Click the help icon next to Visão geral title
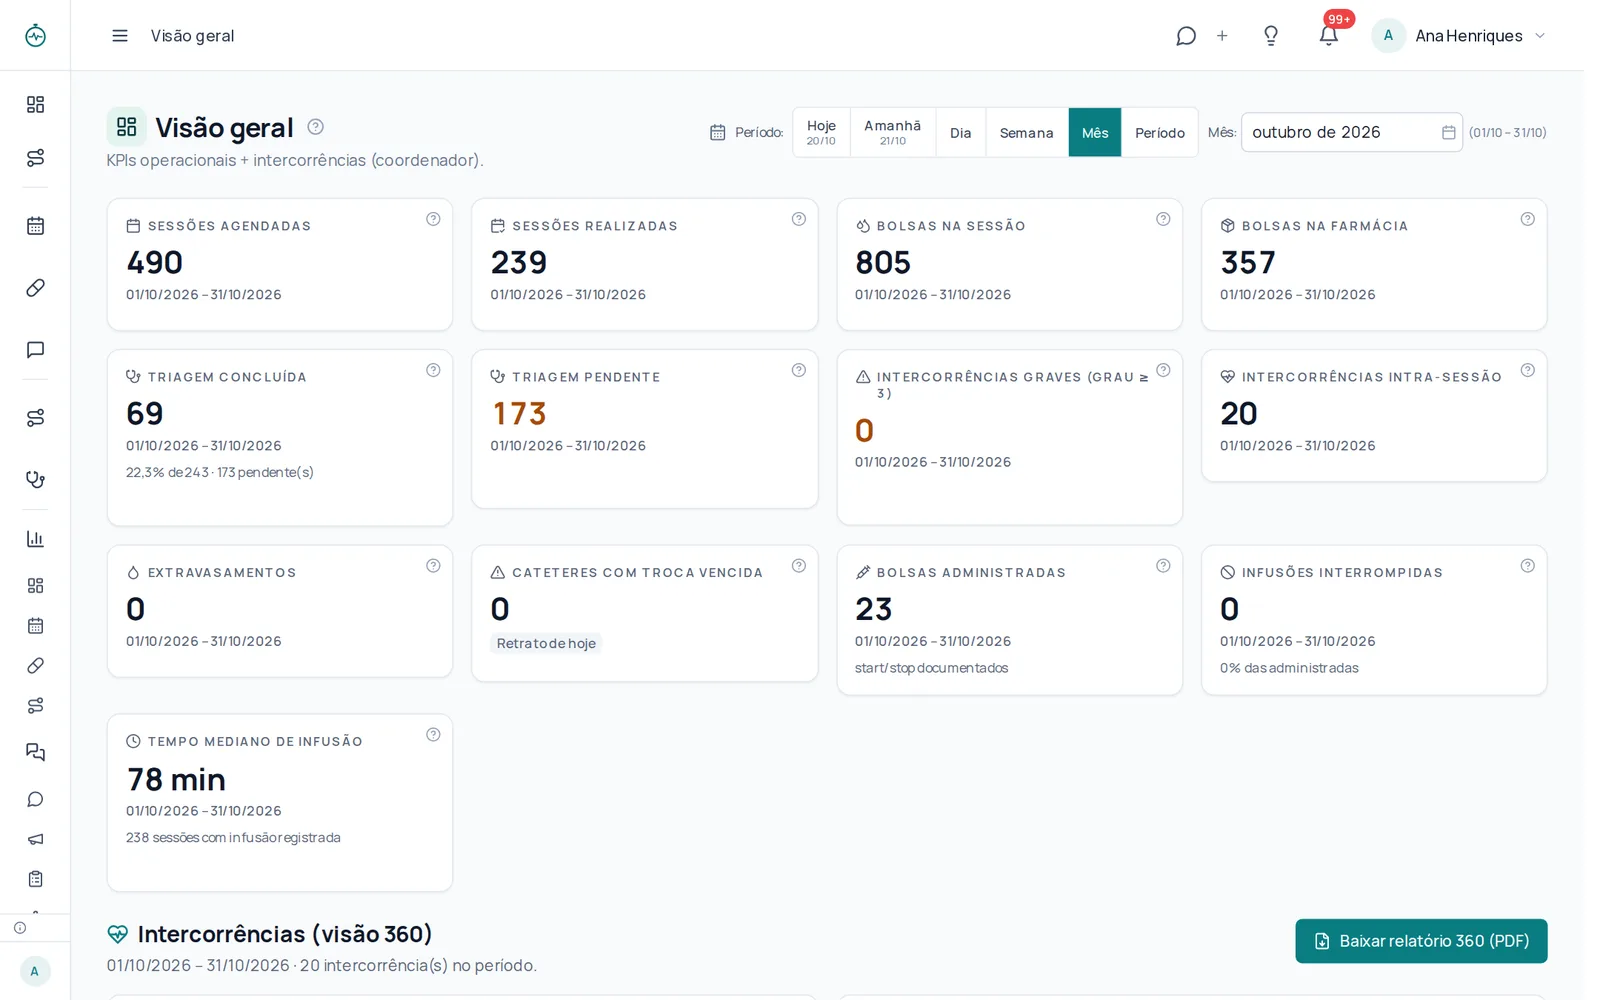The width and height of the screenshot is (1600, 1000). point(315,127)
